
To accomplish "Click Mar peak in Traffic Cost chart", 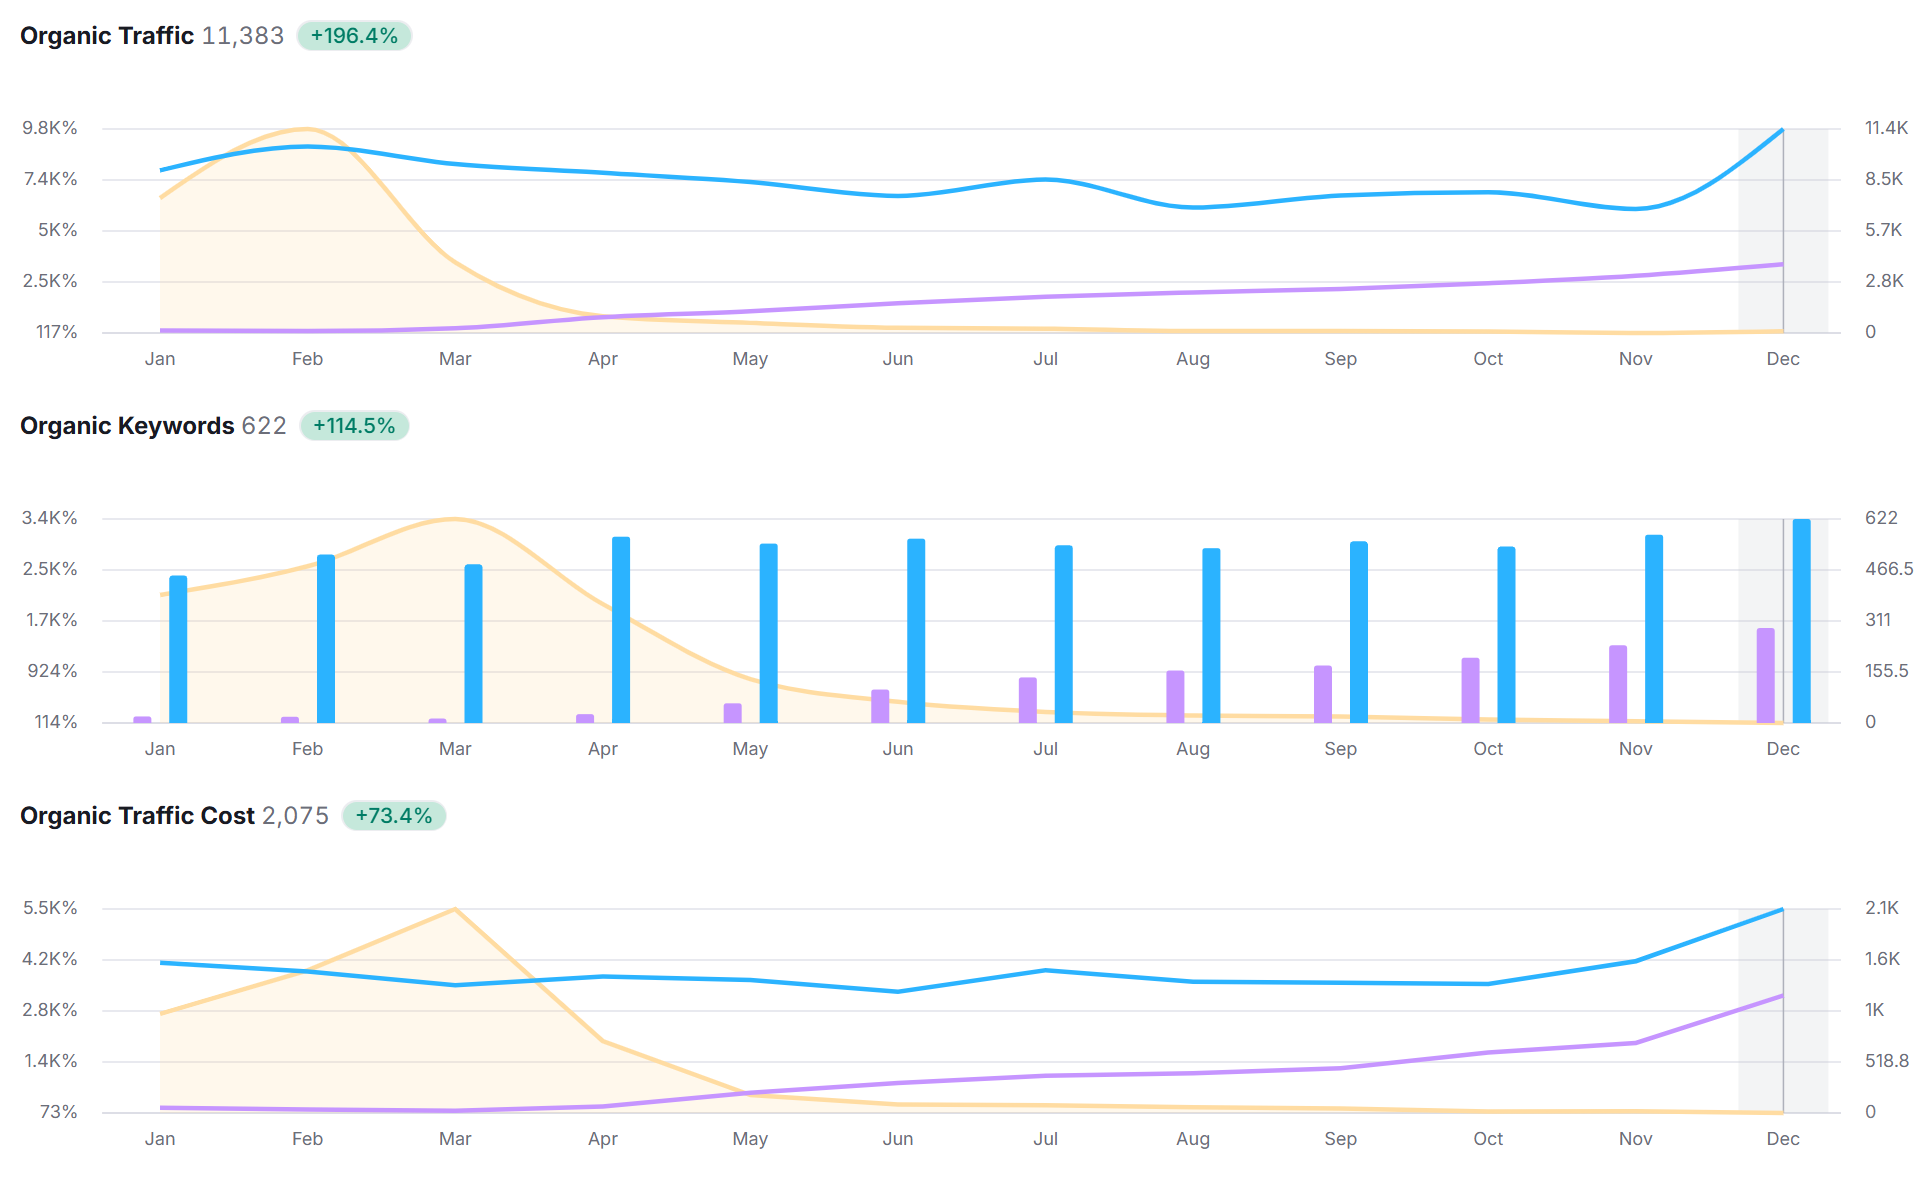I will coord(455,909).
